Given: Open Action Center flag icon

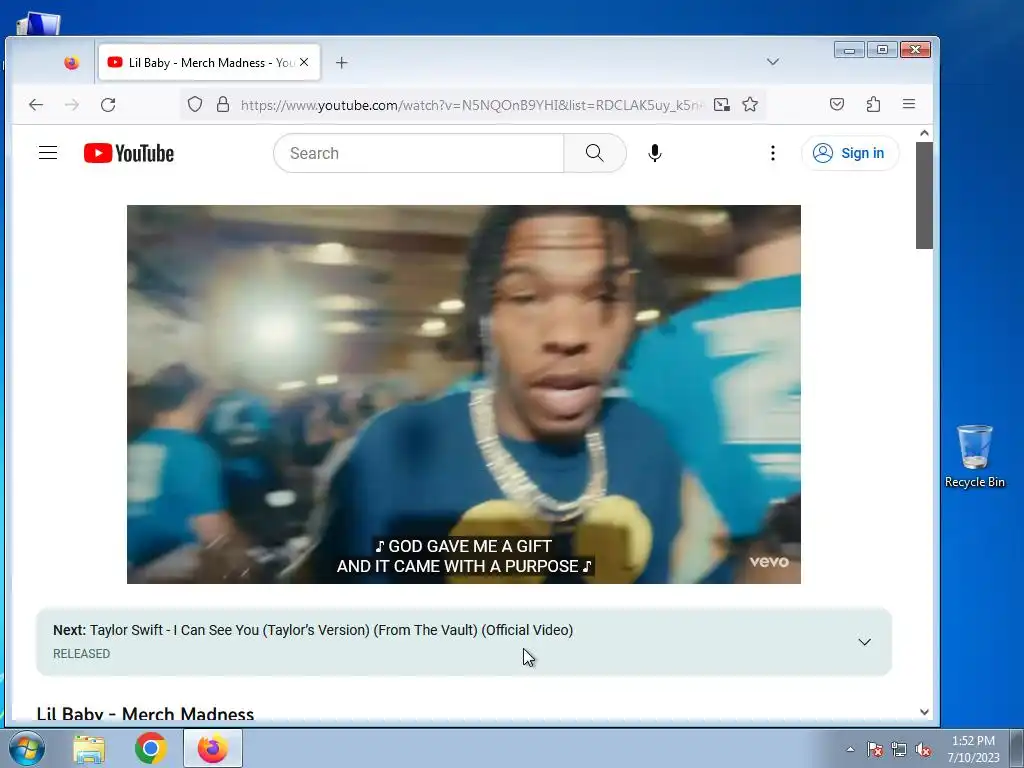Looking at the screenshot, I should click(x=874, y=749).
